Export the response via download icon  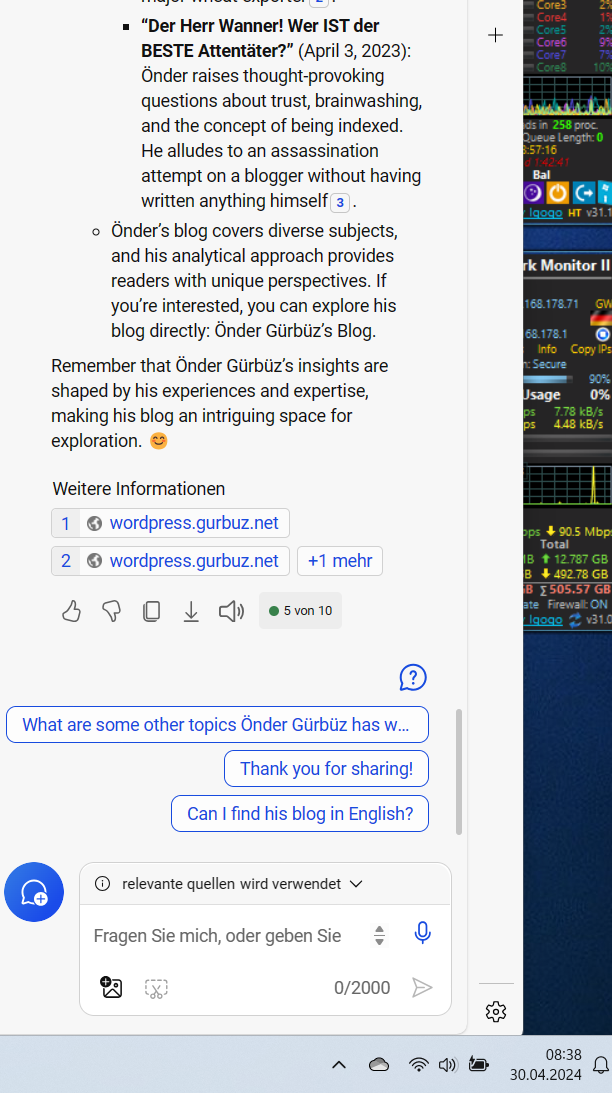191,611
